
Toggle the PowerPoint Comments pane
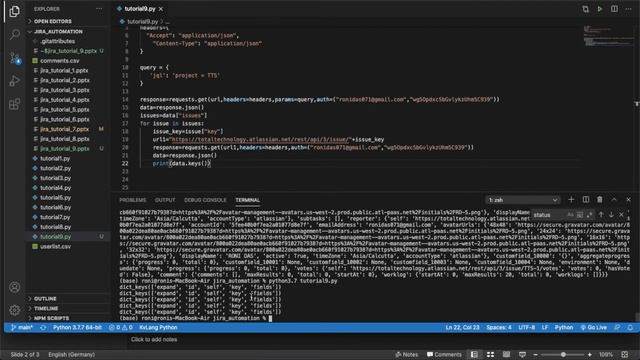tap(444, 355)
